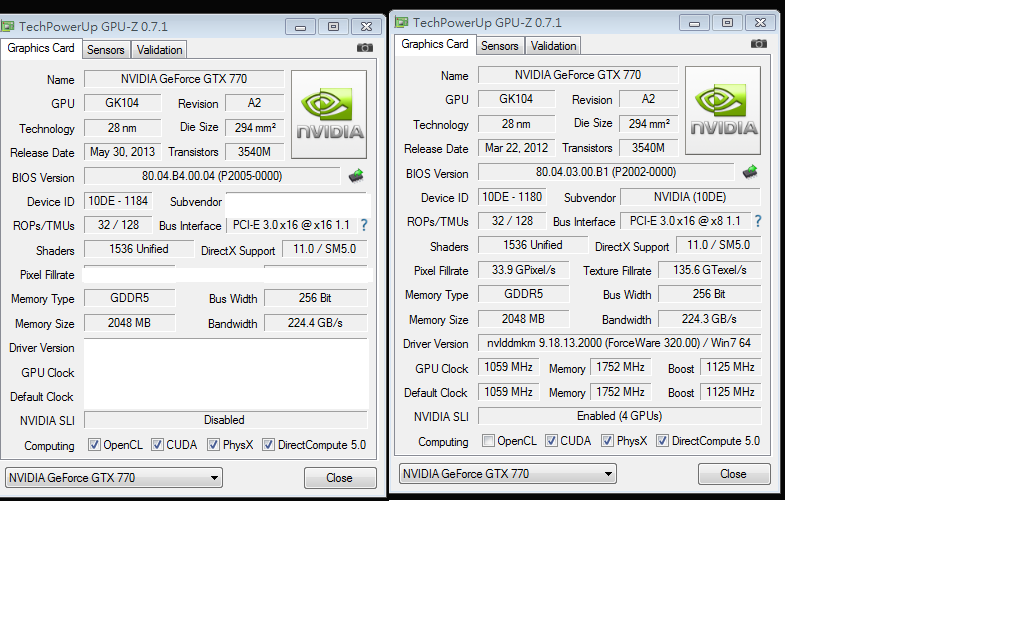Maximize the right GPU-Z window
The image size is (1011, 620).
pyautogui.click(x=727, y=23)
